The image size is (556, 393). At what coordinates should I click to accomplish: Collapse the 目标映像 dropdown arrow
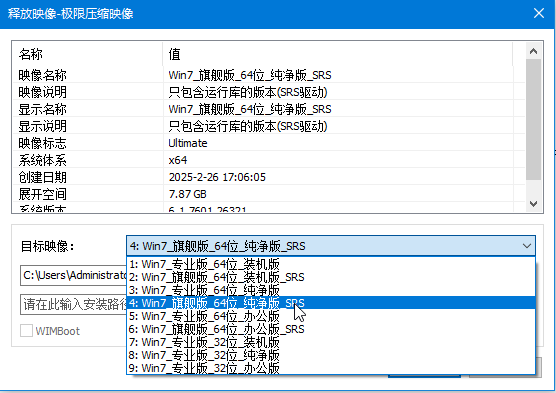point(527,246)
